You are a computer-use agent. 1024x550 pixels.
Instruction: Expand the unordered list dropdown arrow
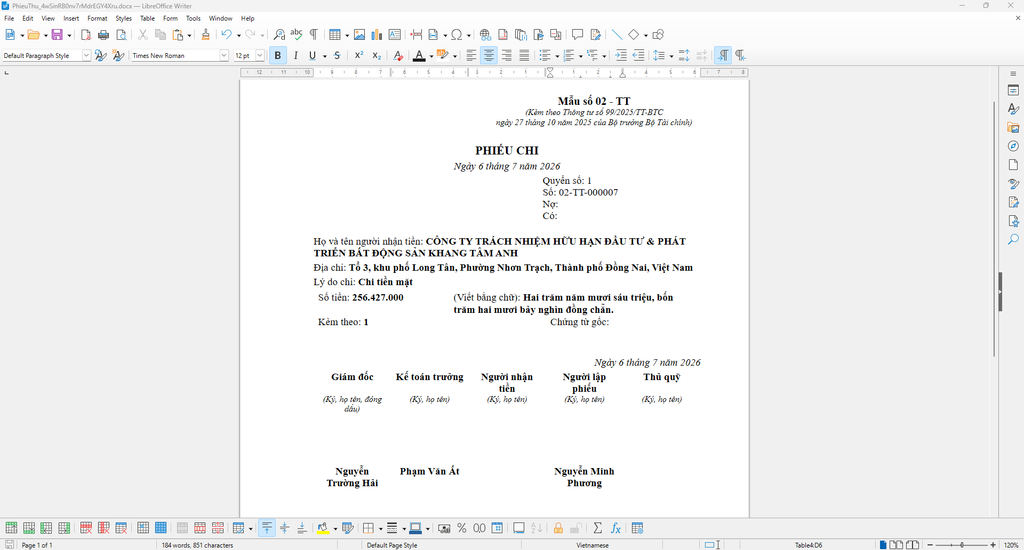(557, 56)
